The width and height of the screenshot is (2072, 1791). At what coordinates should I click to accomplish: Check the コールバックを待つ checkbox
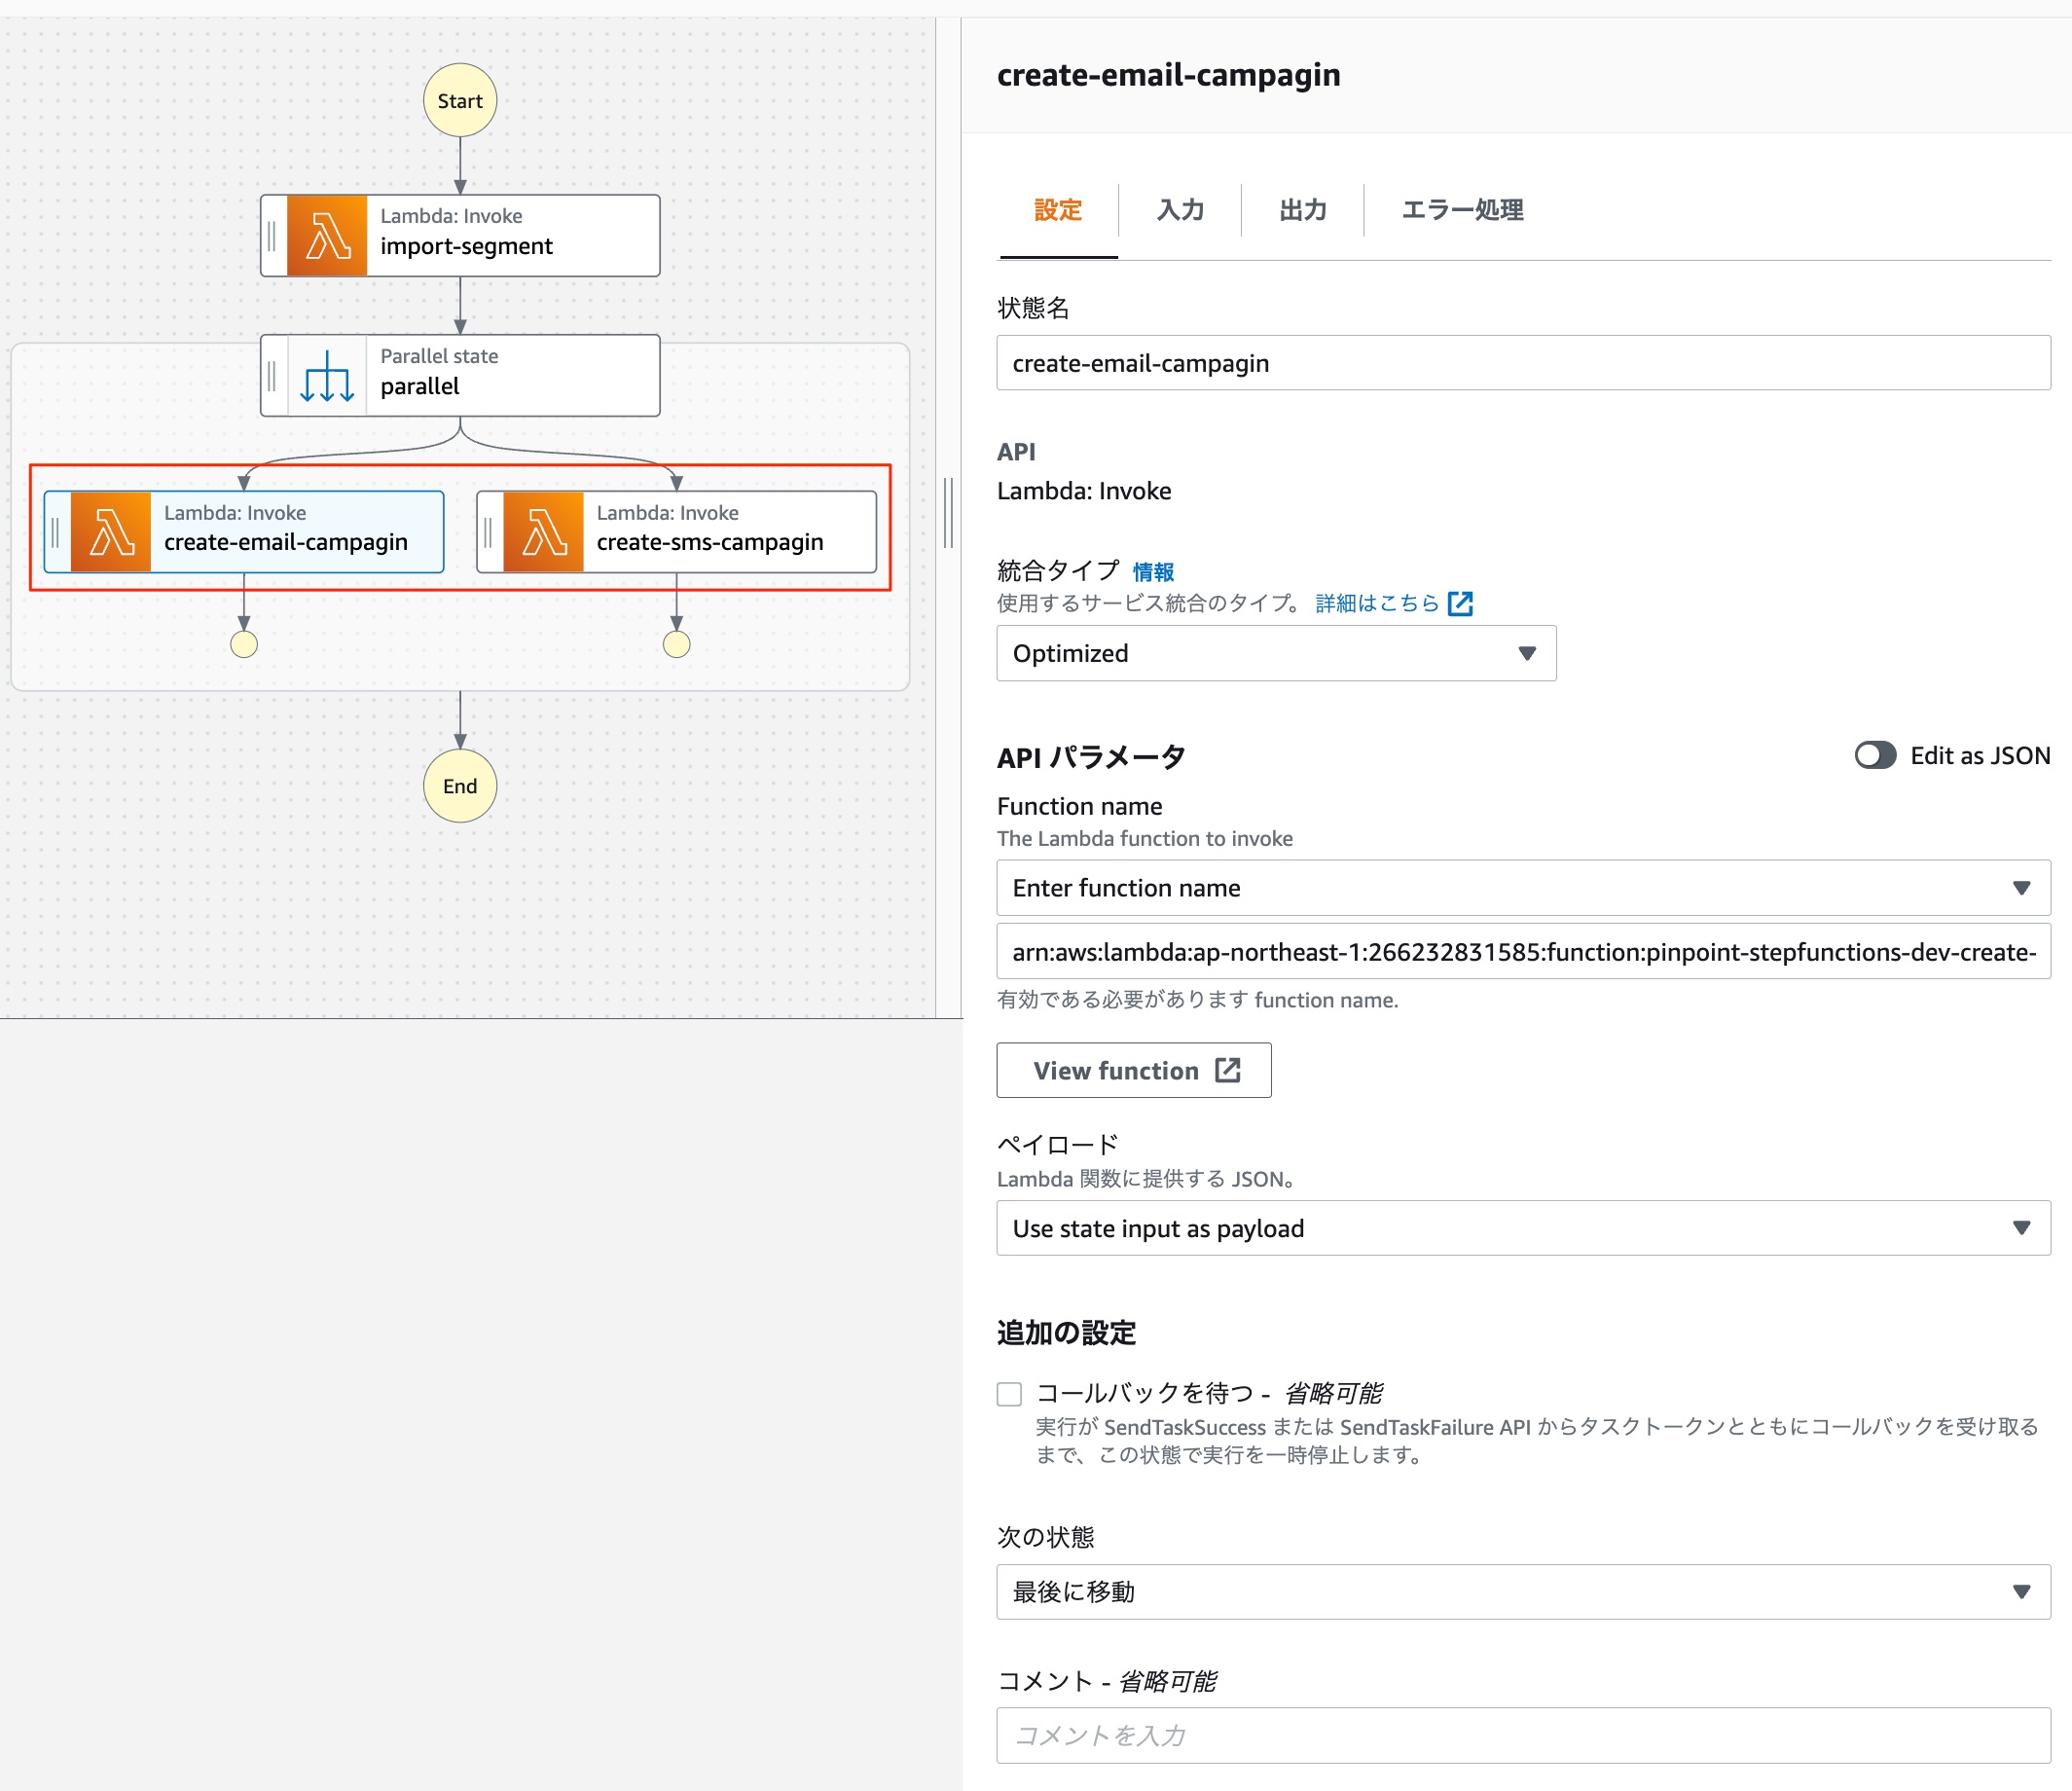click(x=1009, y=1394)
